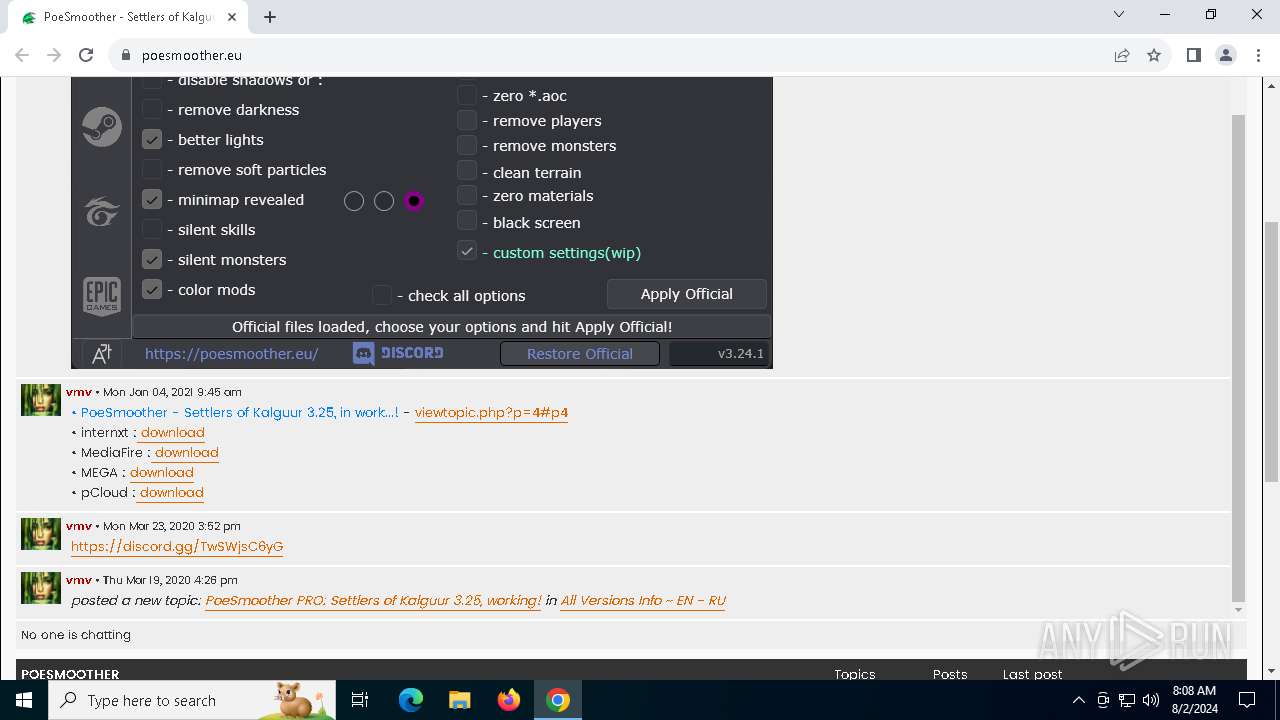Open the Chrome three-dot menu

pos(1258,55)
